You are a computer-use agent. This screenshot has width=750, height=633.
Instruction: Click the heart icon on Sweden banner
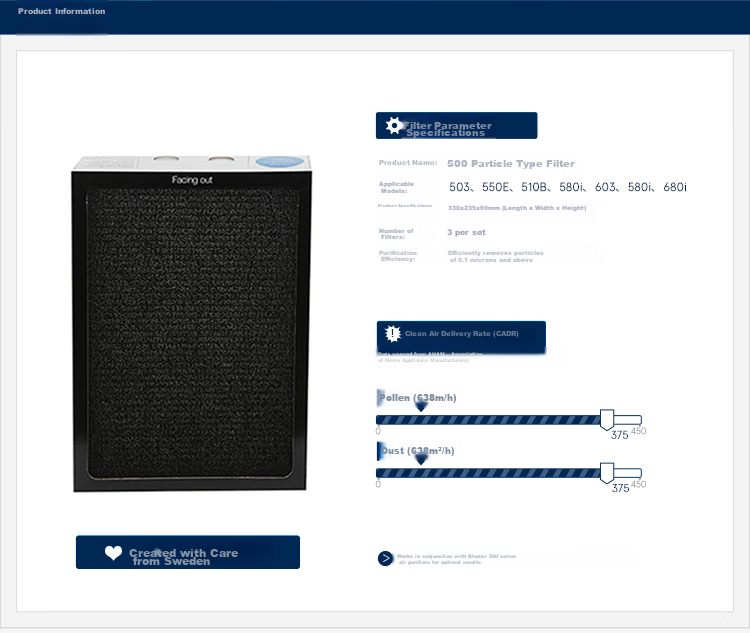[113, 553]
